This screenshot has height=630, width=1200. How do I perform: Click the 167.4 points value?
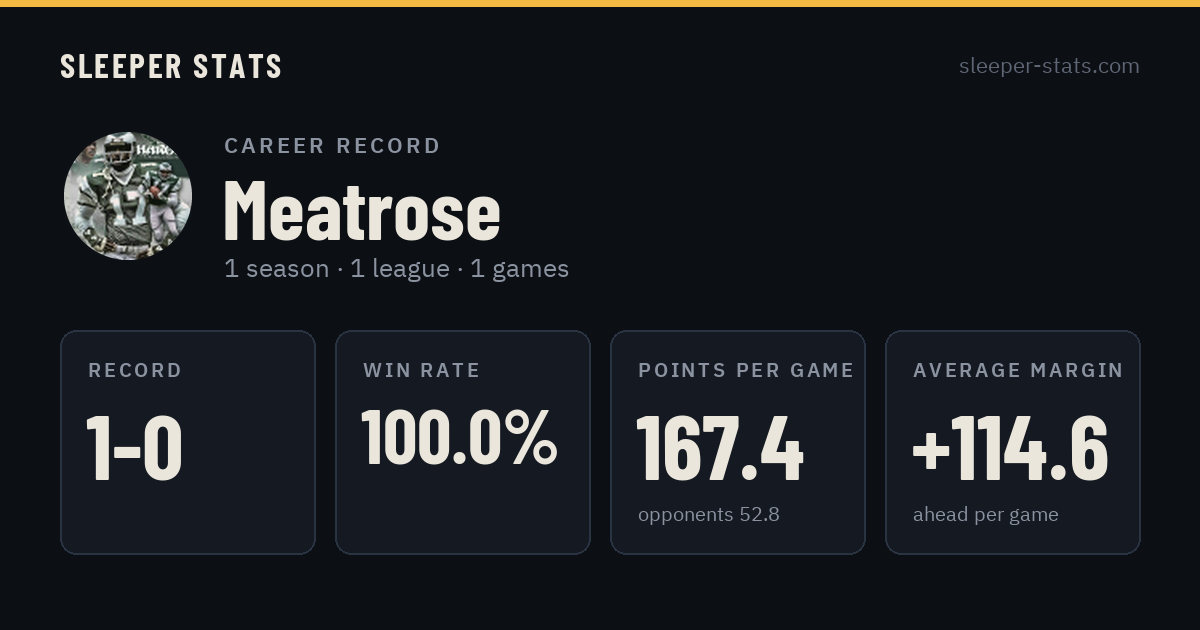(x=720, y=449)
